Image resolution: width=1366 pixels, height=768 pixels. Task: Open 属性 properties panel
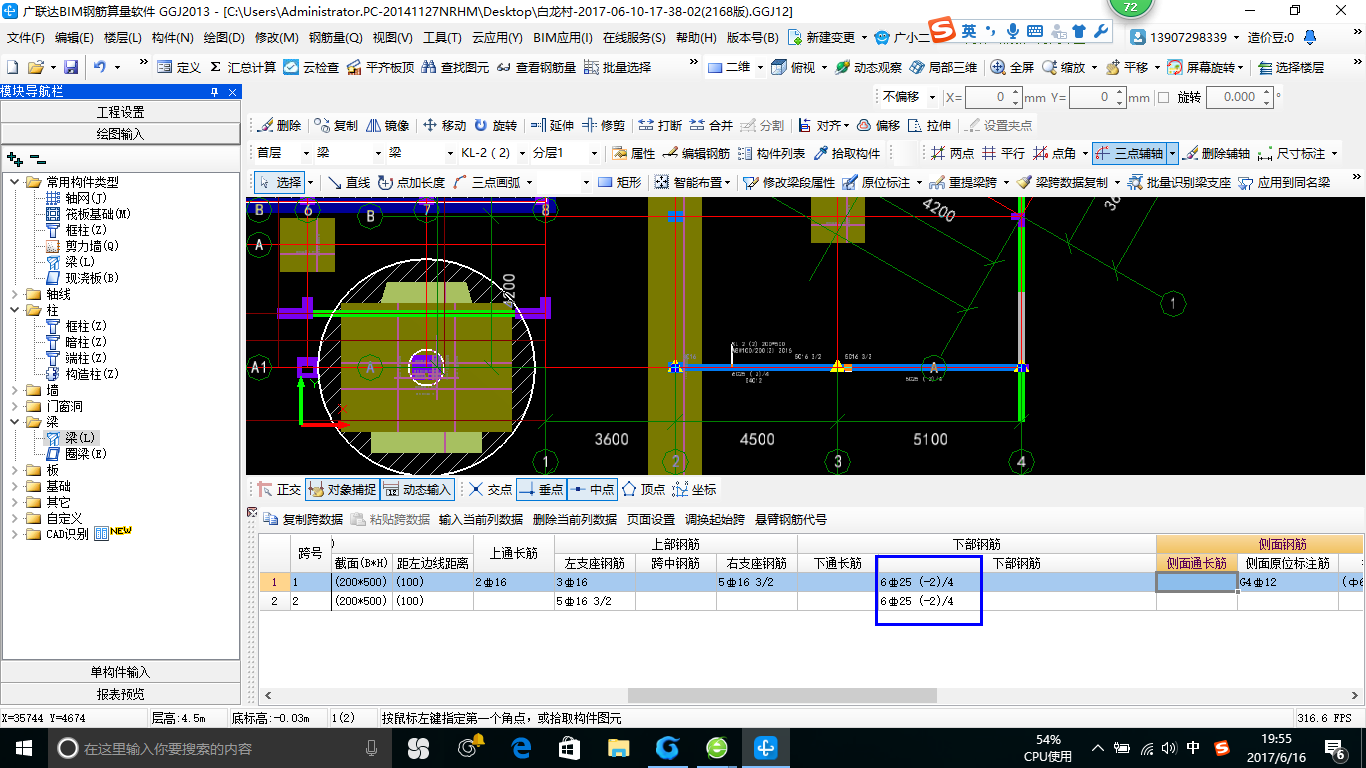633,153
